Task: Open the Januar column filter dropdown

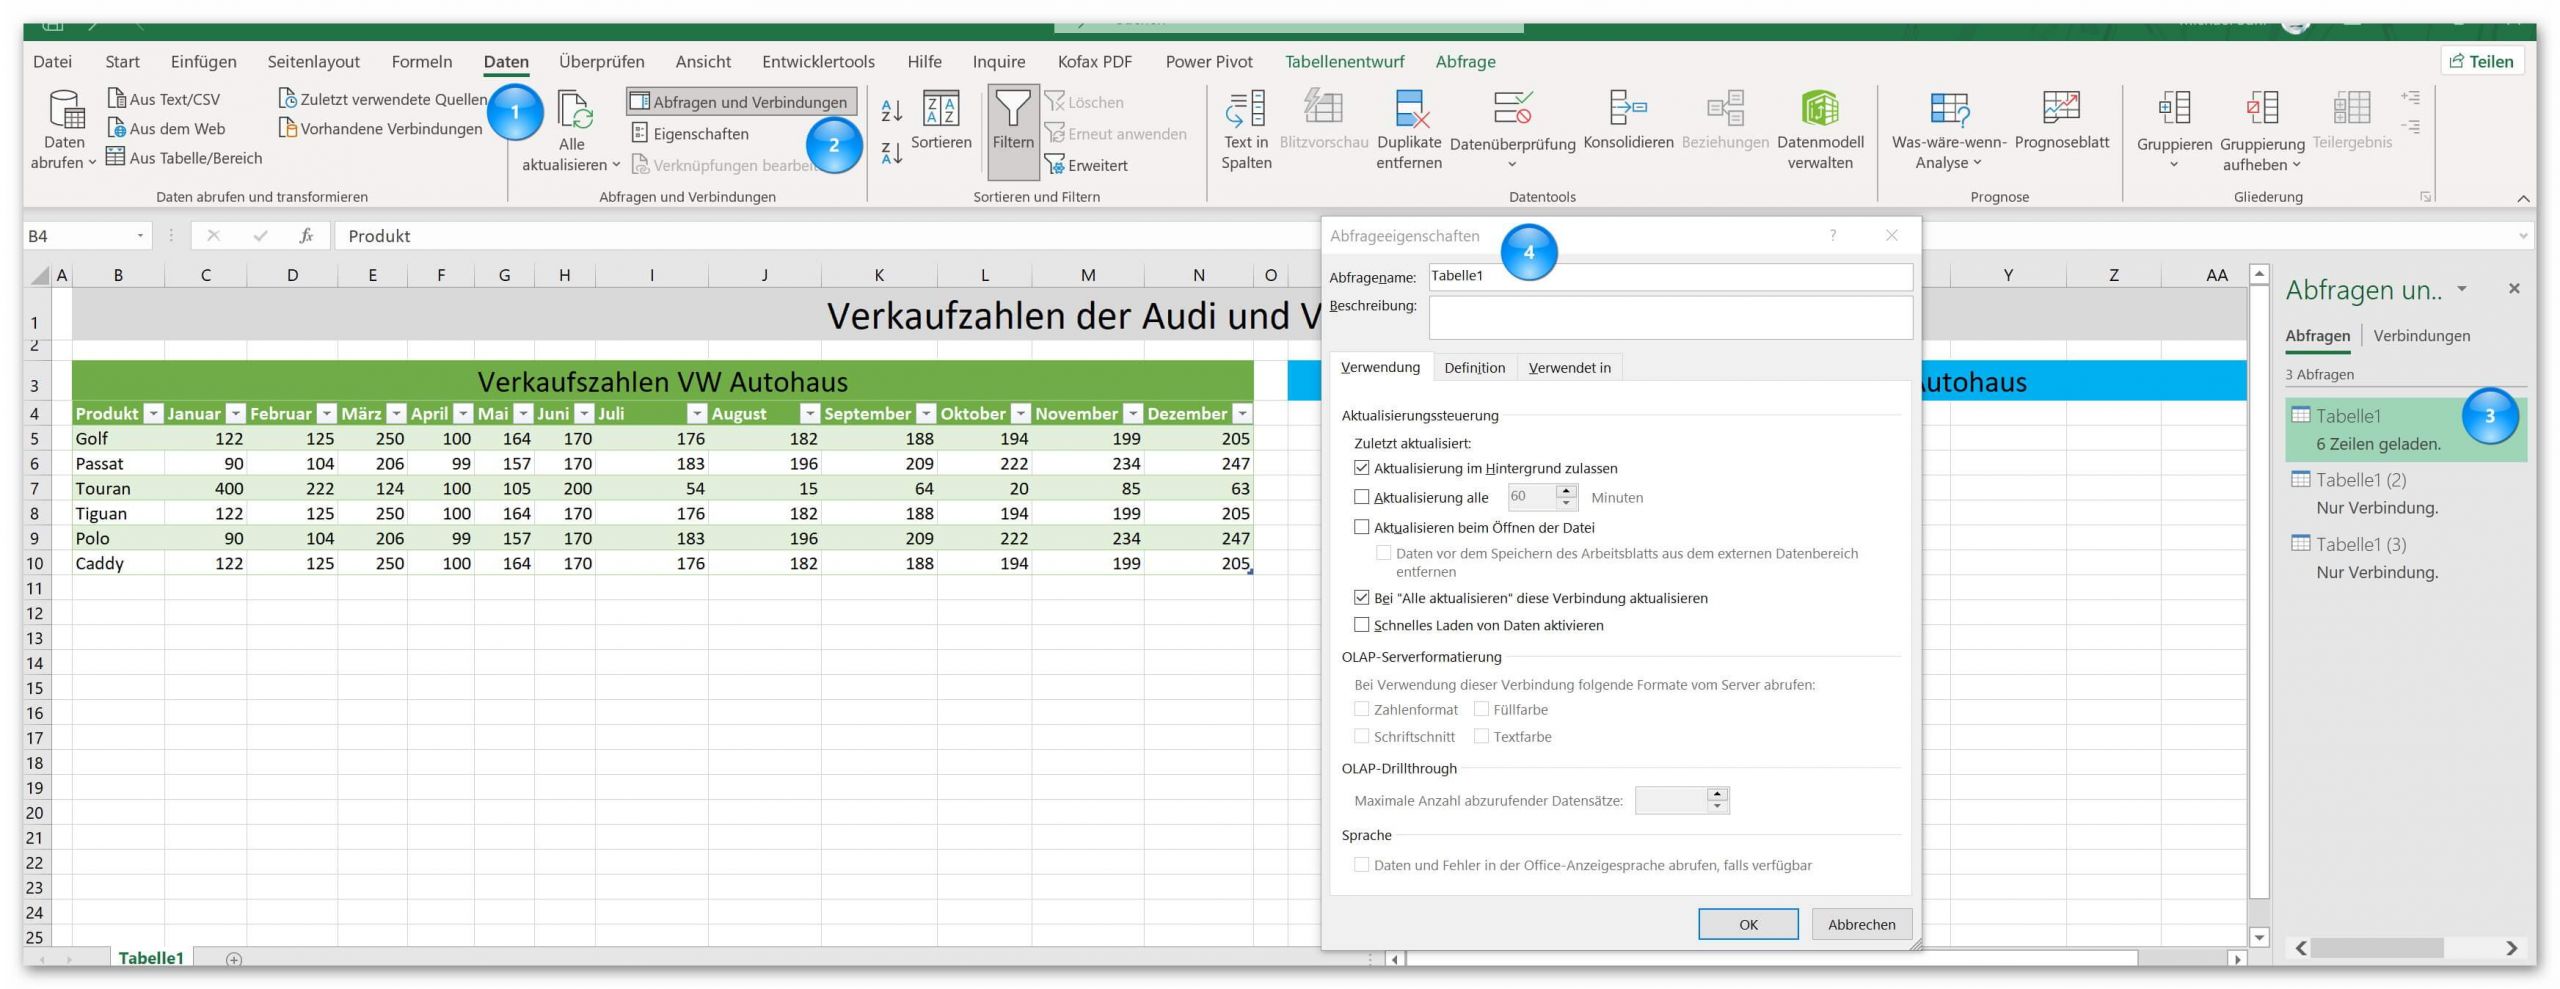Action: coord(235,413)
